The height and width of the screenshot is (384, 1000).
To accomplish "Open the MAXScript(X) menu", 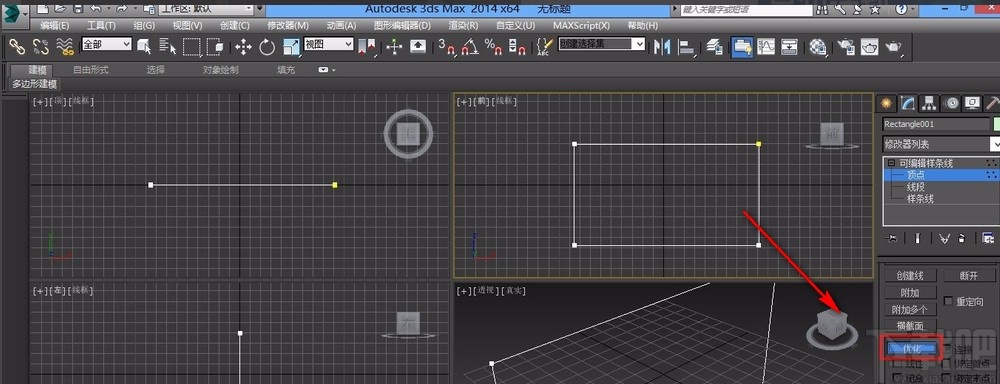I will [x=581, y=26].
